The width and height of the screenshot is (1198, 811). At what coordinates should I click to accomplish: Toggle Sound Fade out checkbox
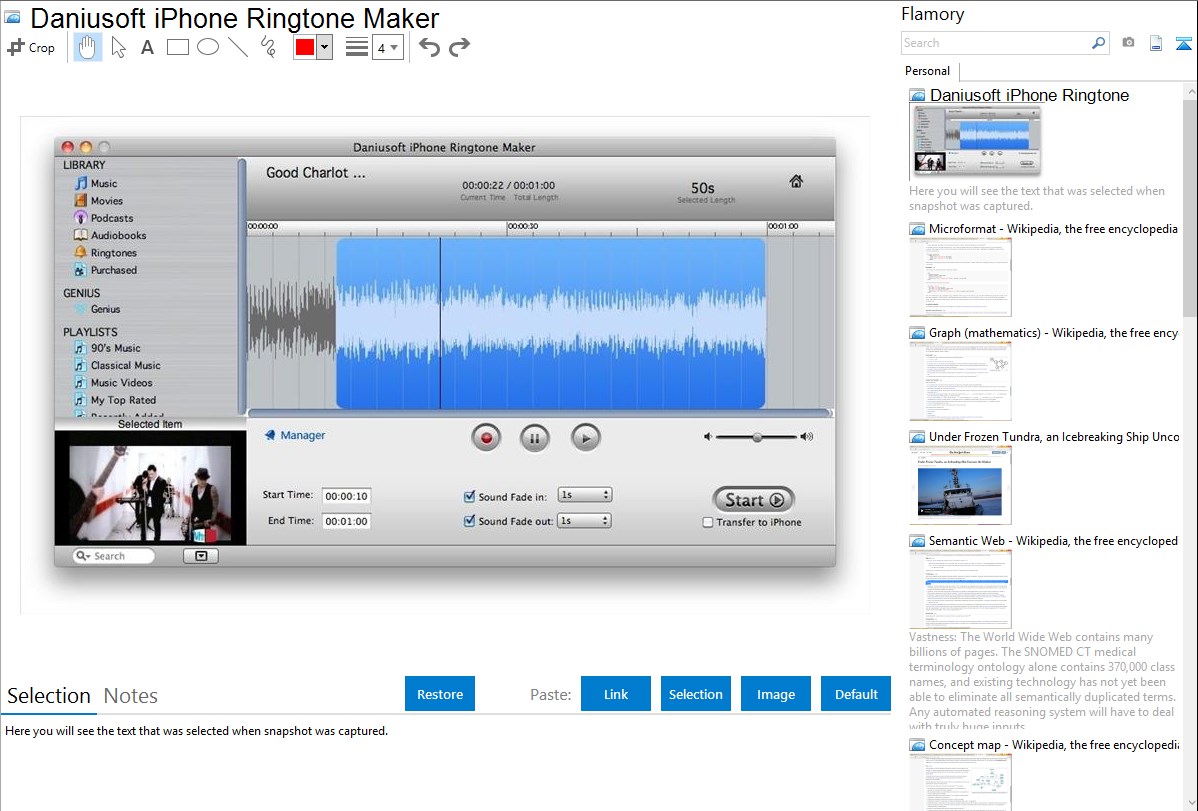point(470,521)
